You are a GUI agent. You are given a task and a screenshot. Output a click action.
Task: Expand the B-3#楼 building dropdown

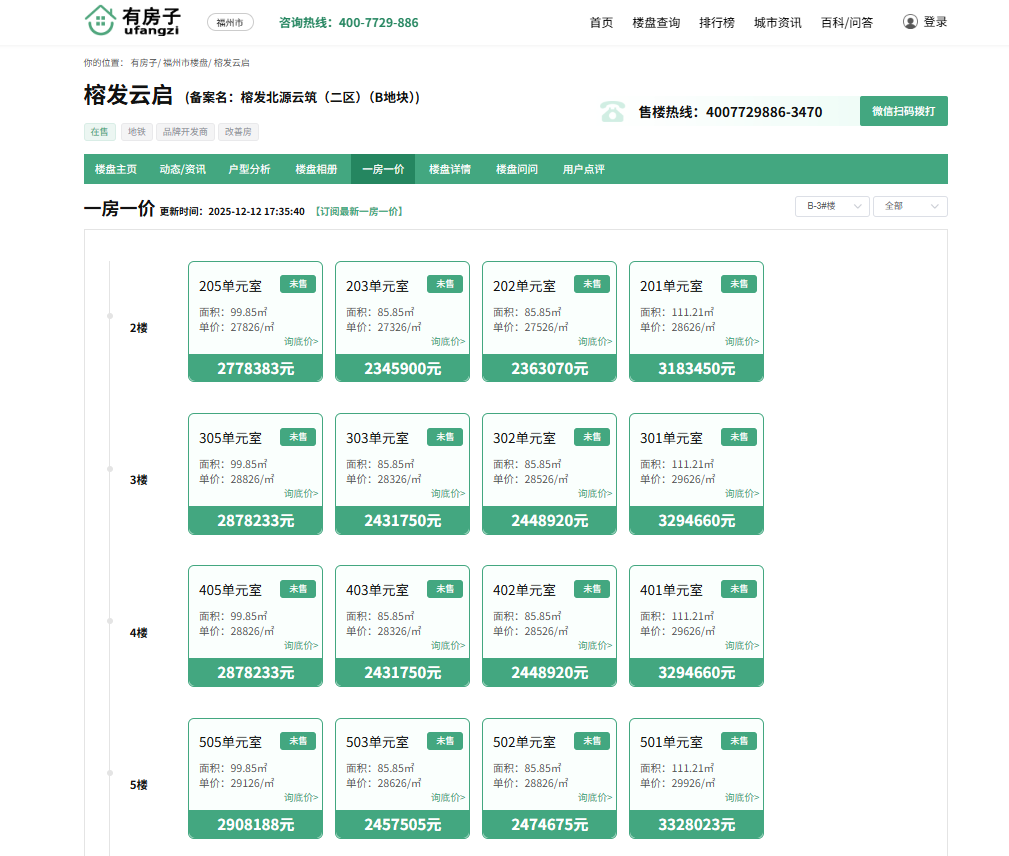(x=831, y=206)
